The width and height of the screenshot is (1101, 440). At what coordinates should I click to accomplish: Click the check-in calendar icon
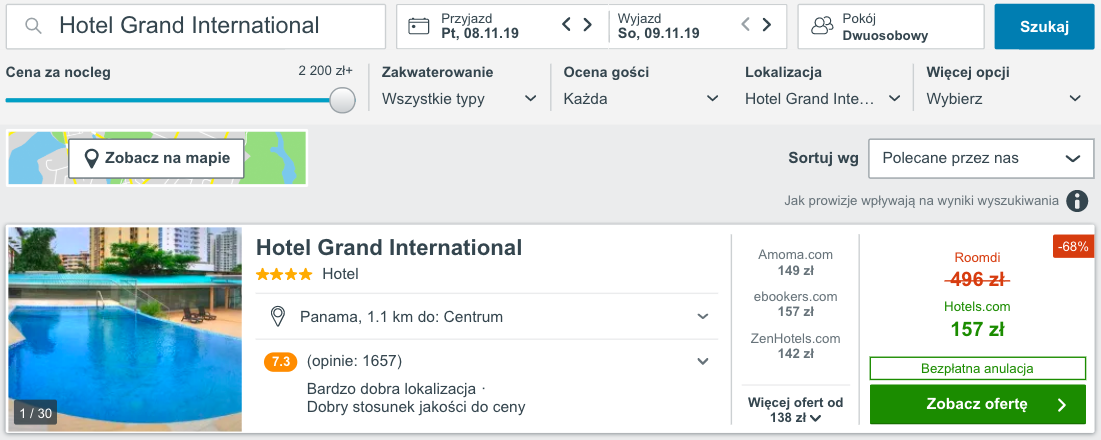(x=420, y=27)
